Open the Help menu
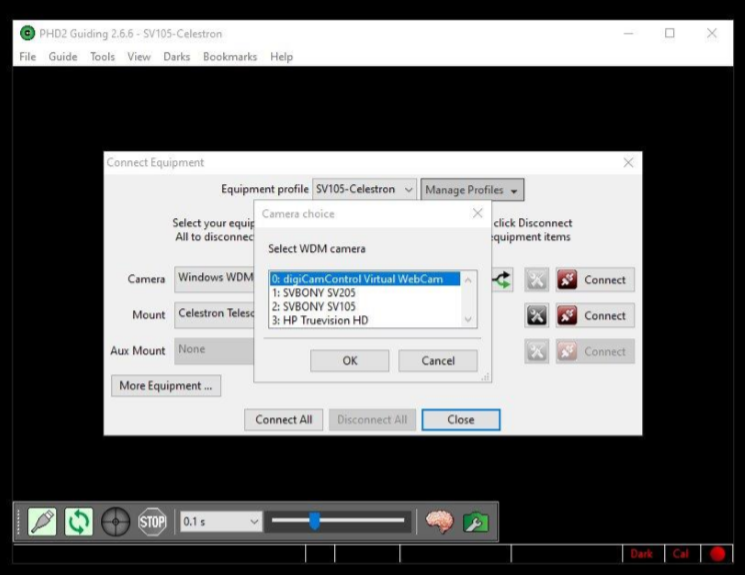Image resolution: width=745 pixels, height=575 pixels. pyautogui.click(x=281, y=57)
